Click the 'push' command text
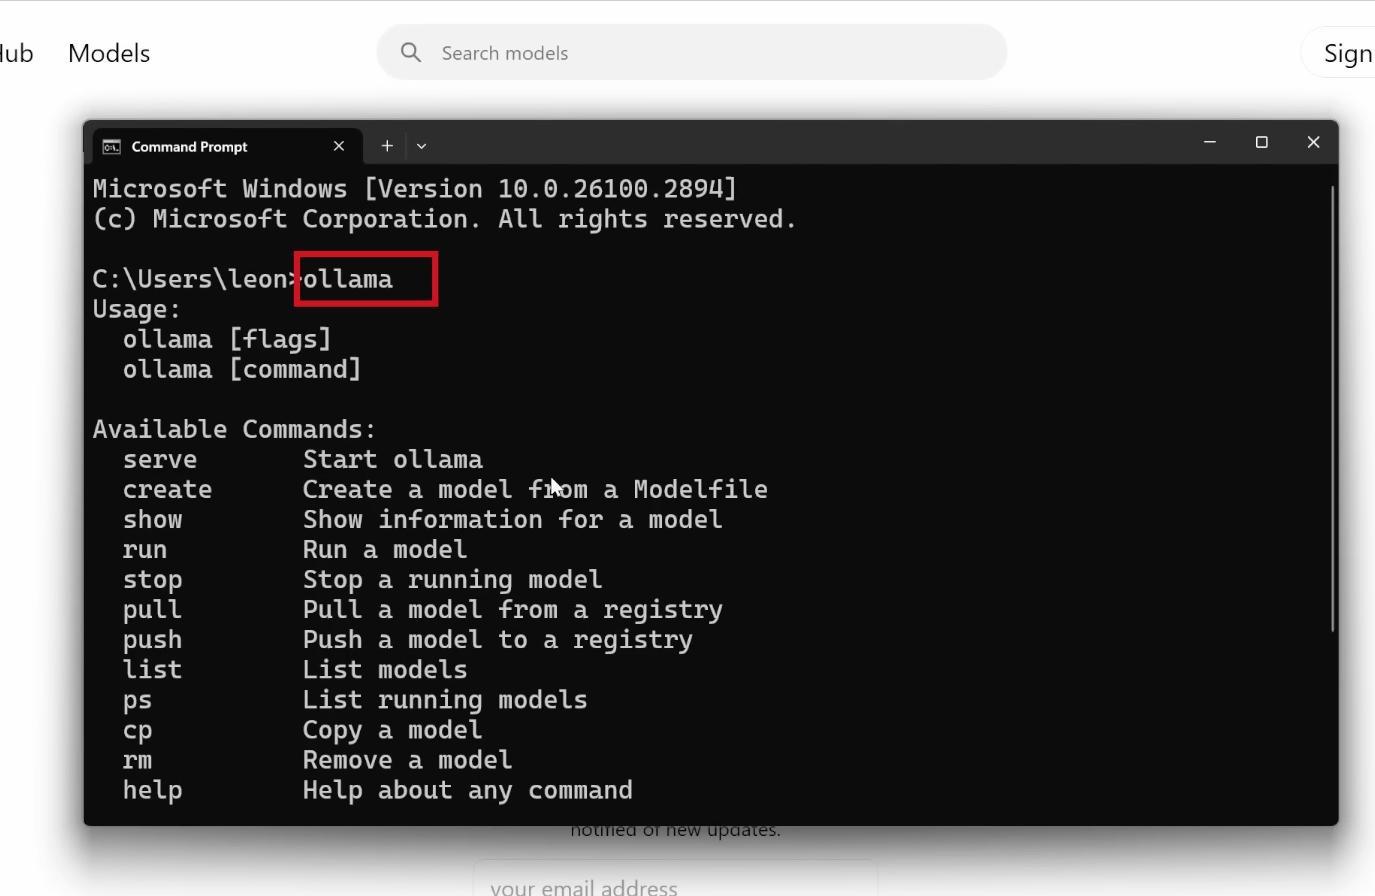Viewport: 1375px width, 896px height. coord(152,640)
